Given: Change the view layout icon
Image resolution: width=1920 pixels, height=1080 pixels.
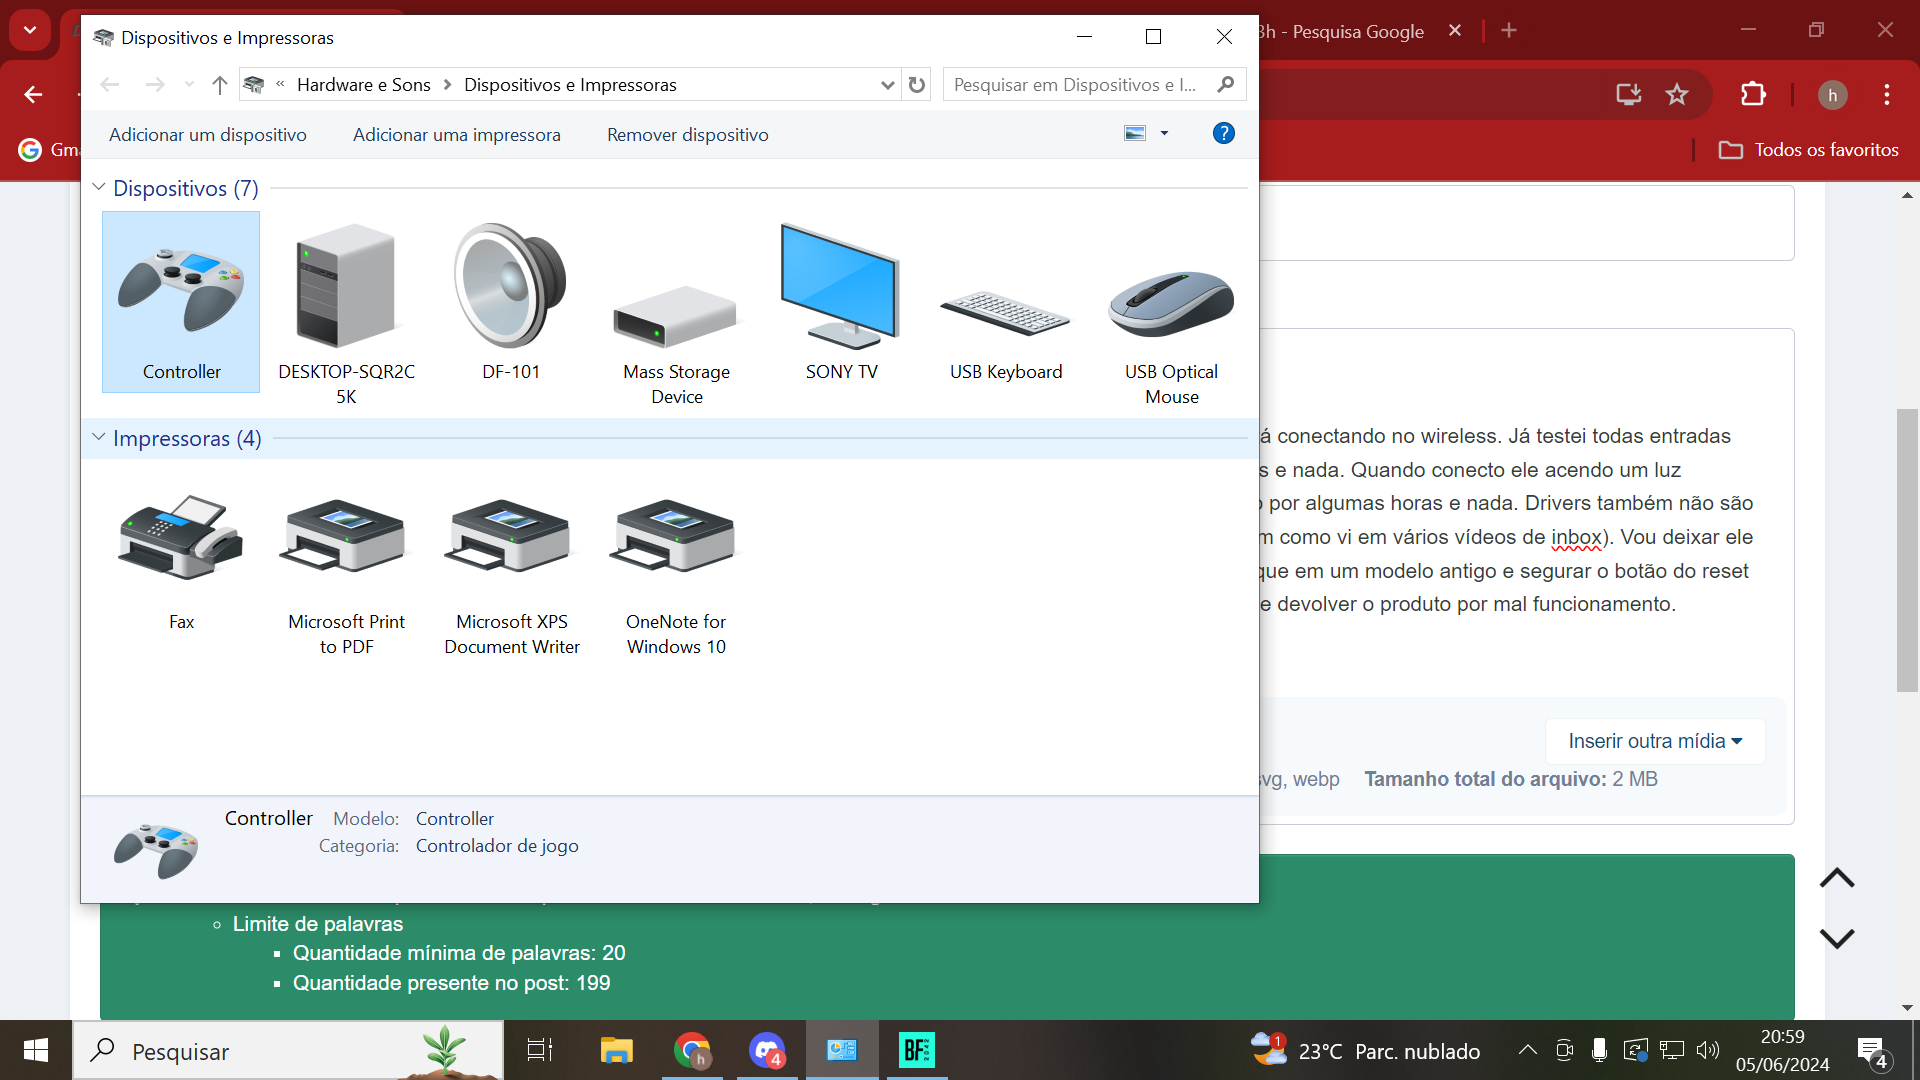Looking at the screenshot, I should (x=1135, y=134).
